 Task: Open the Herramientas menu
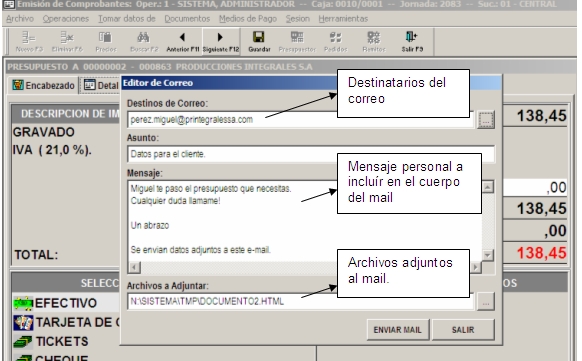[x=343, y=19]
